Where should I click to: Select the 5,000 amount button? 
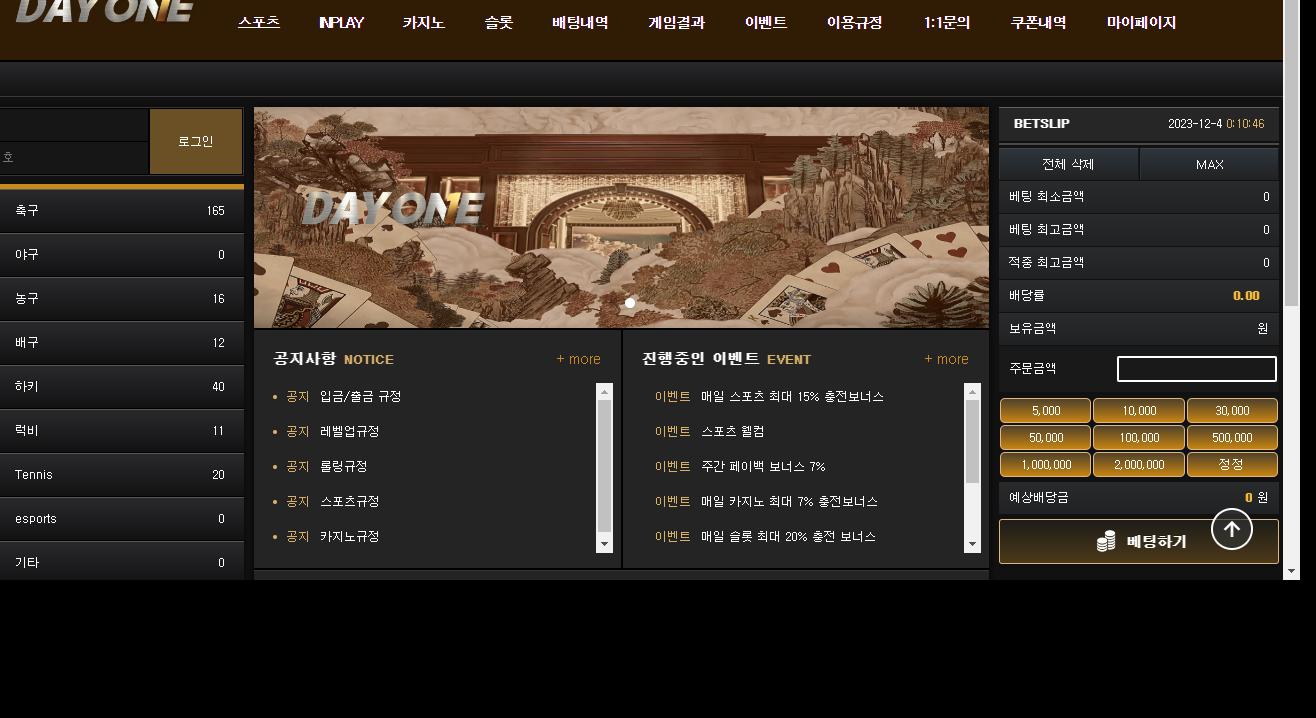[1045, 411]
